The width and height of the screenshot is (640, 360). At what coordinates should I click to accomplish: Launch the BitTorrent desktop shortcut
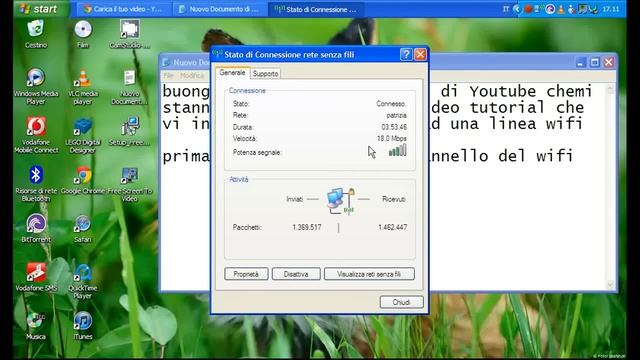[x=36, y=229]
